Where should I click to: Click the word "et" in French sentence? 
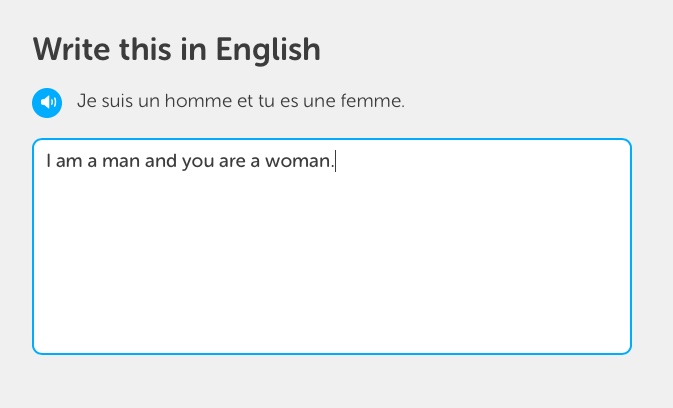(x=245, y=102)
